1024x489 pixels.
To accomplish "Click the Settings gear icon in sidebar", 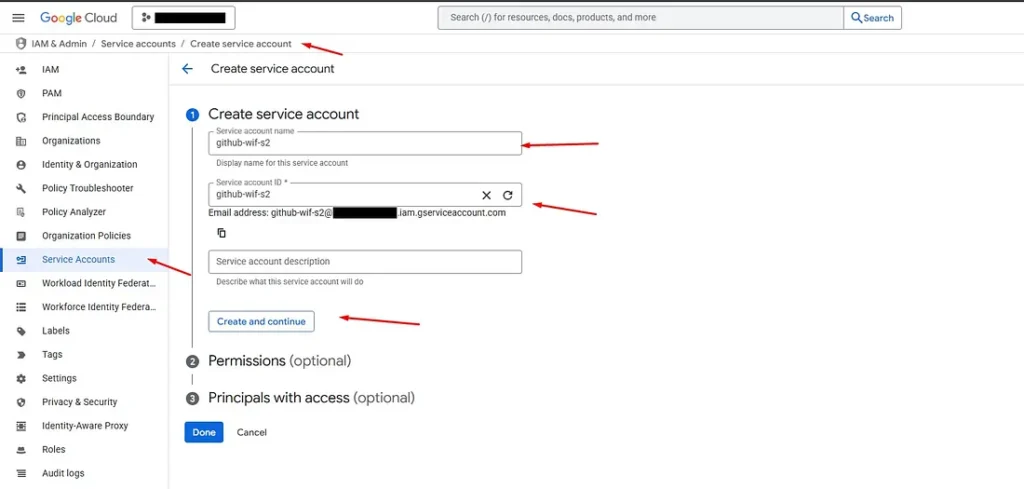I will pyautogui.click(x=21, y=378).
